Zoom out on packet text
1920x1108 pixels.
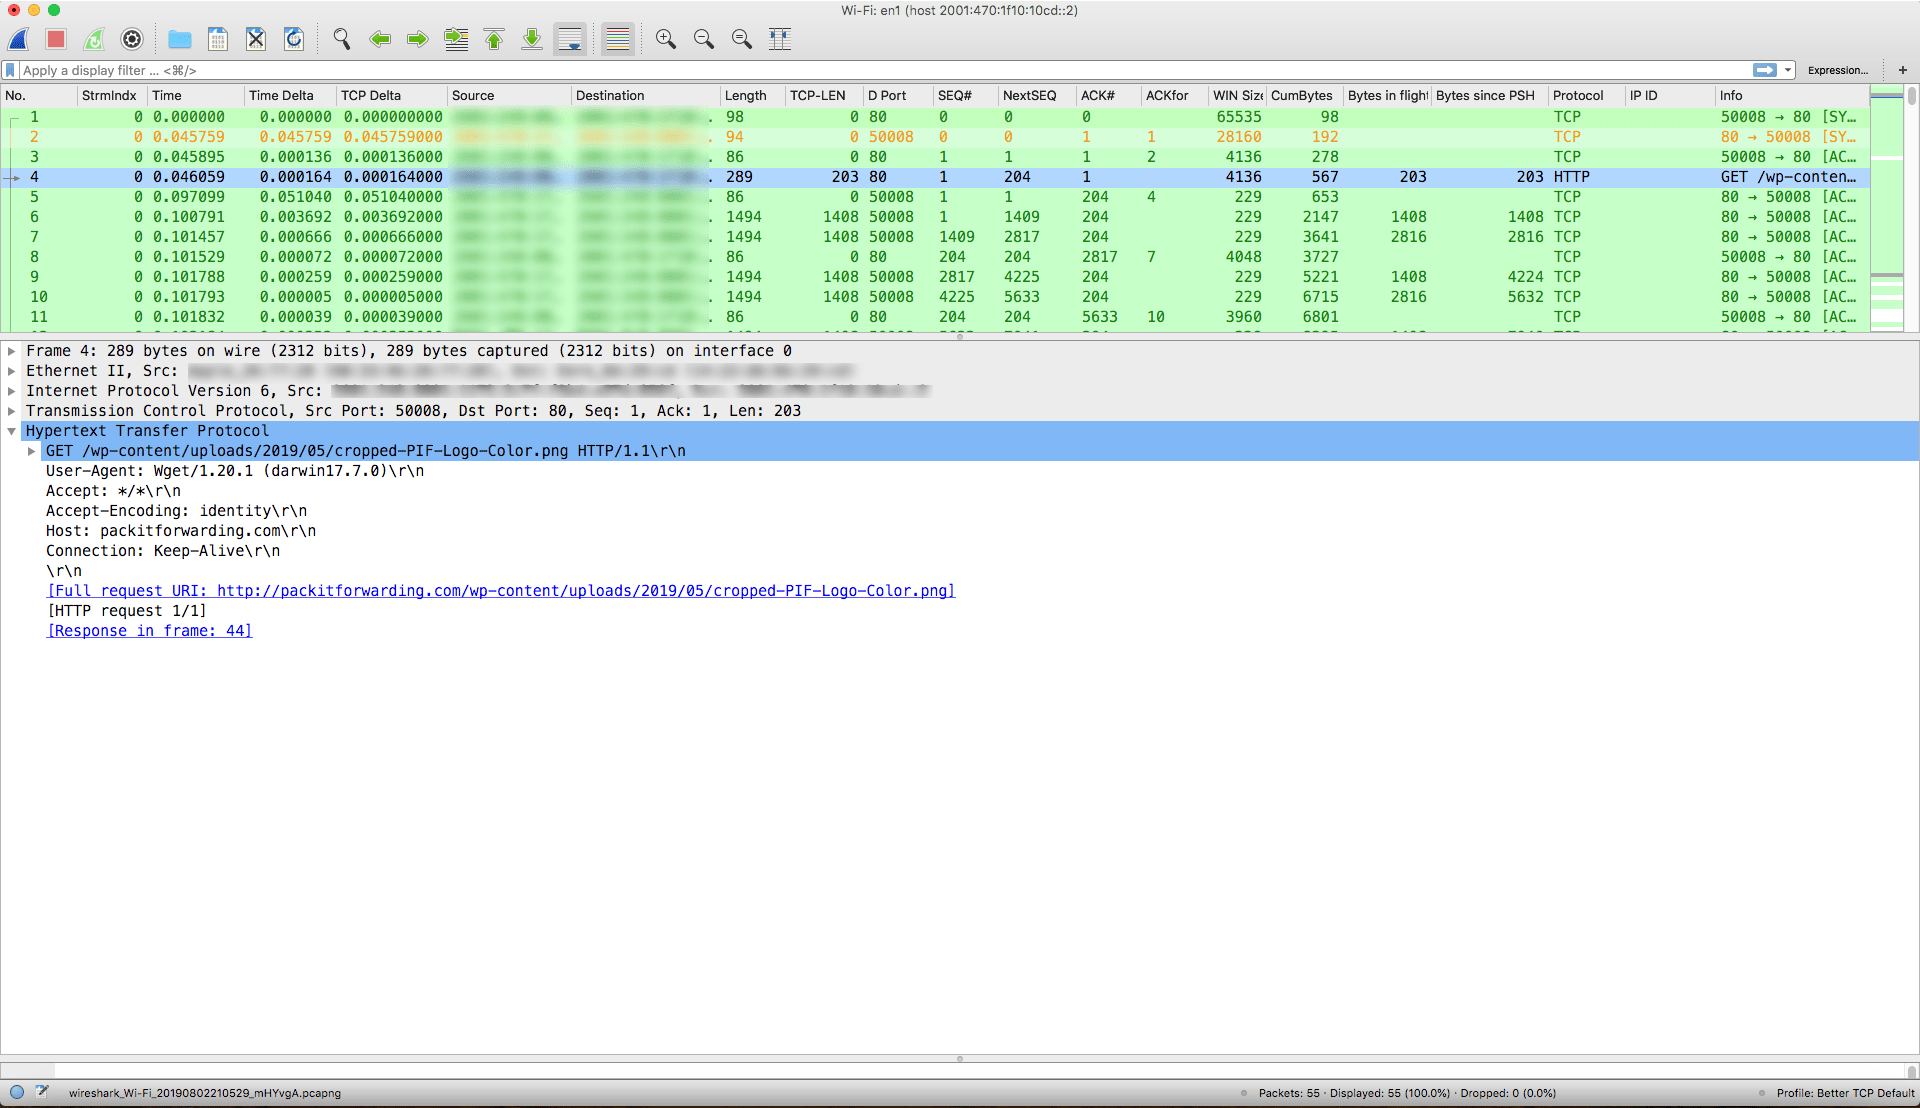point(704,39)
